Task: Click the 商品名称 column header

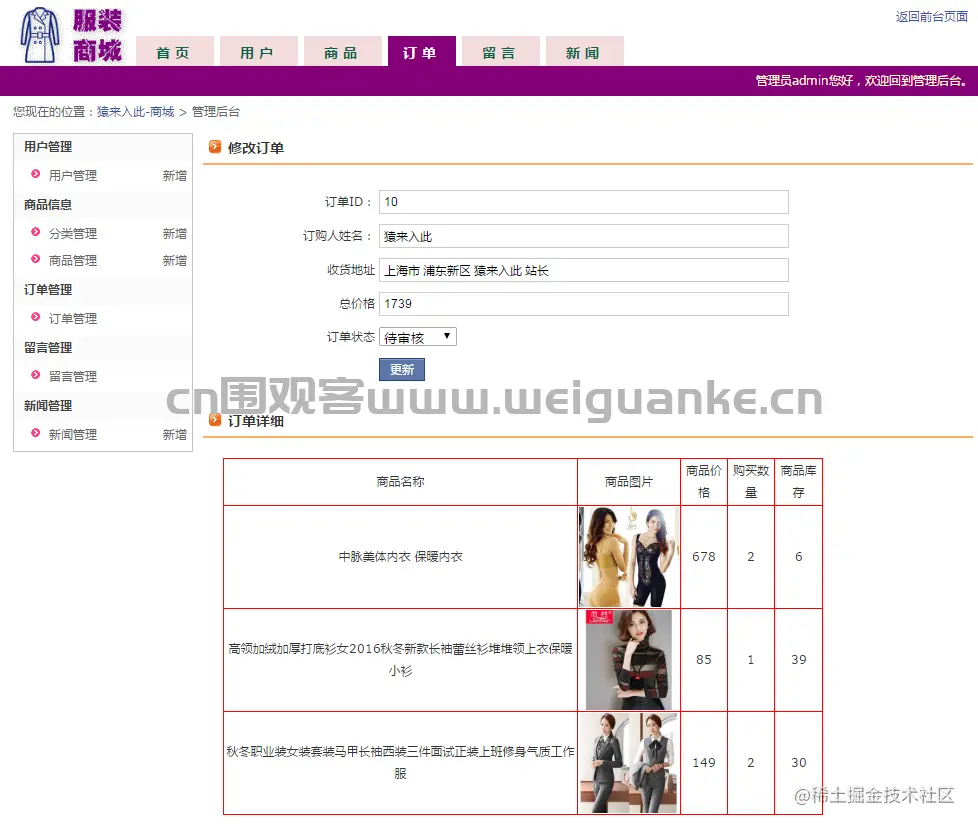Action: tap(400, 482)
